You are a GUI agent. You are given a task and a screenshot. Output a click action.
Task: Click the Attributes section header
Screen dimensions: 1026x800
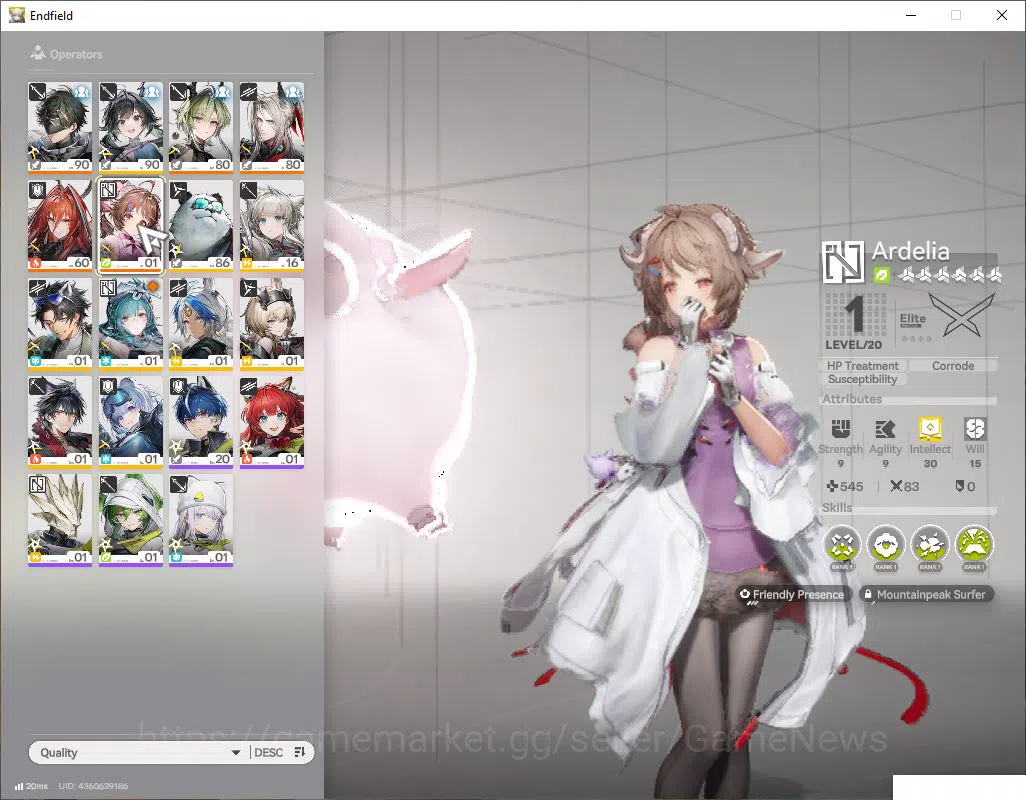(x=851, y=398)
